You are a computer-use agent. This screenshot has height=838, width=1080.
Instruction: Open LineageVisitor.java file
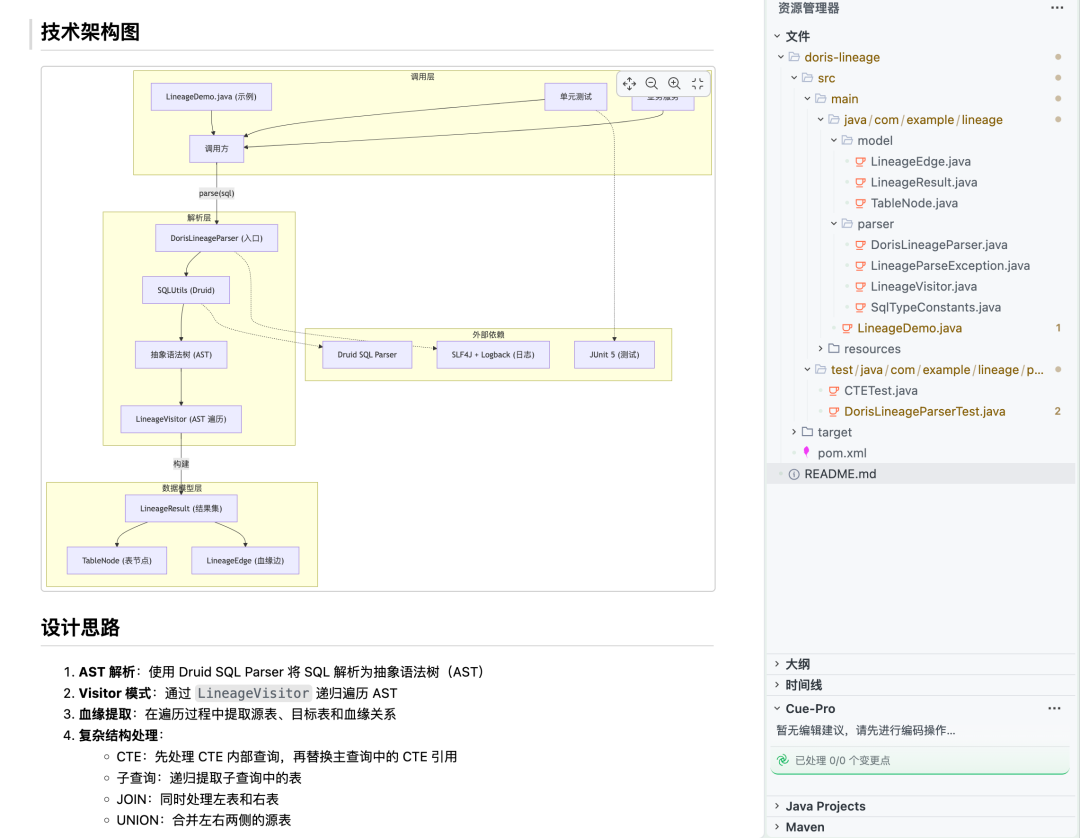tap(924, 286)
